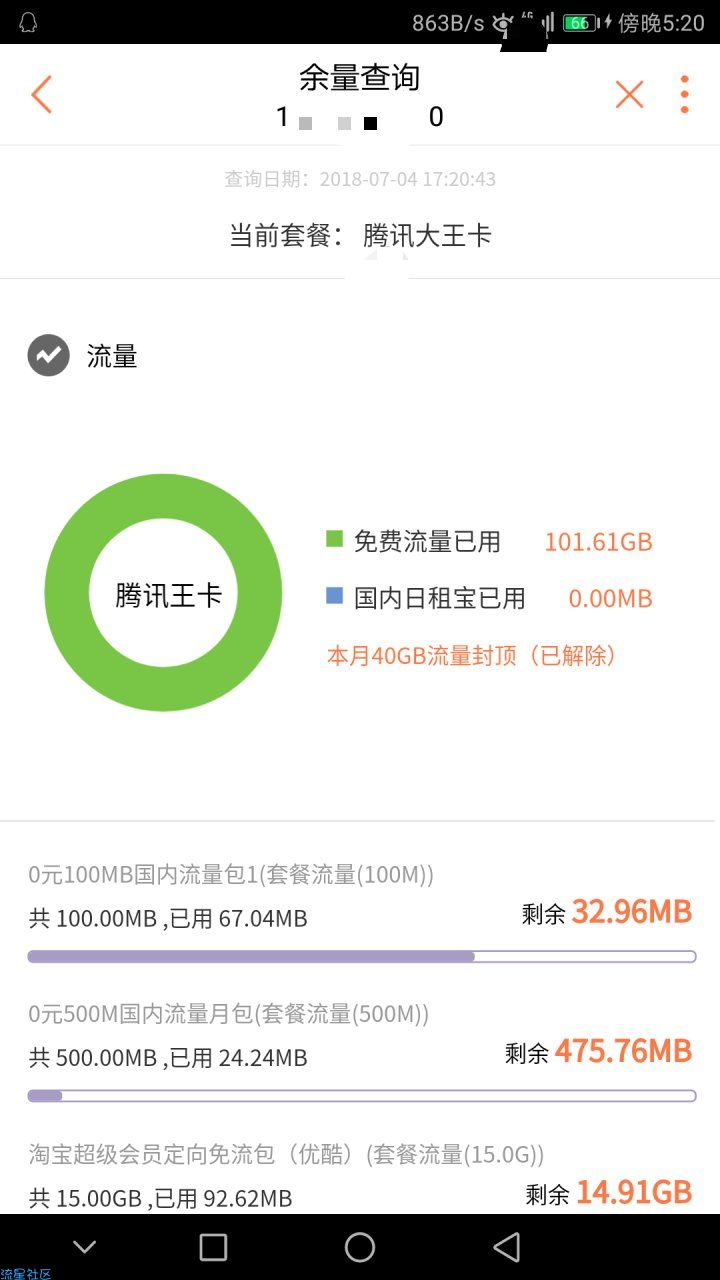Viewport: 720px width, 1280px height.
Task: Tap Android home circle button
Action: [360, 1246]
